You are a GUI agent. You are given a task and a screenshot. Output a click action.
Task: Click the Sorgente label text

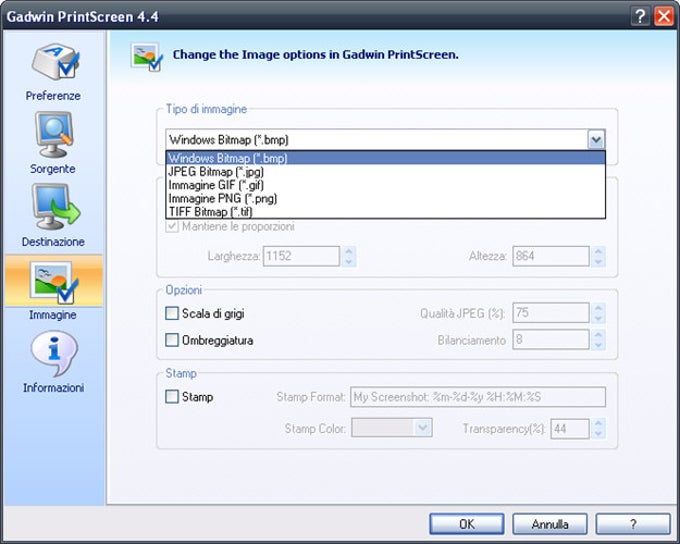coord(53,169)
